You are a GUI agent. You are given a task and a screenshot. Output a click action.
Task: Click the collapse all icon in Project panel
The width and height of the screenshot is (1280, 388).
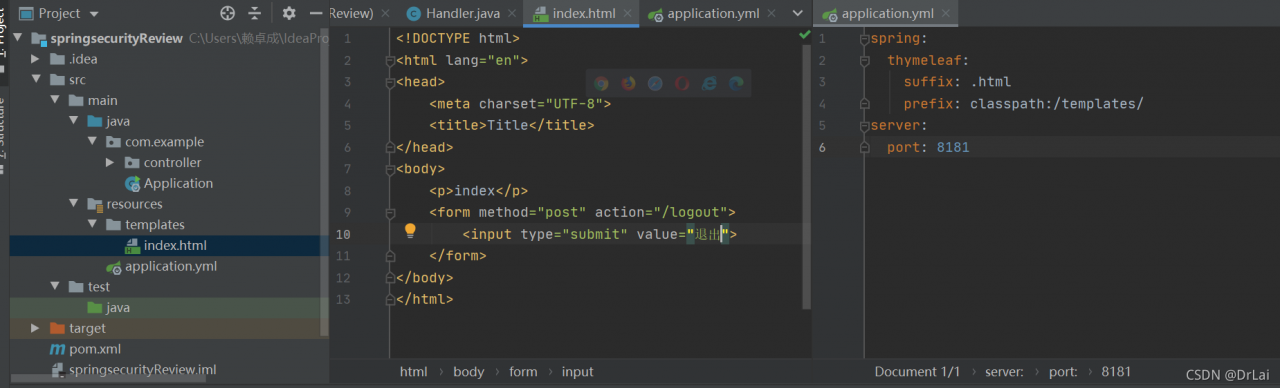[255, 13]
